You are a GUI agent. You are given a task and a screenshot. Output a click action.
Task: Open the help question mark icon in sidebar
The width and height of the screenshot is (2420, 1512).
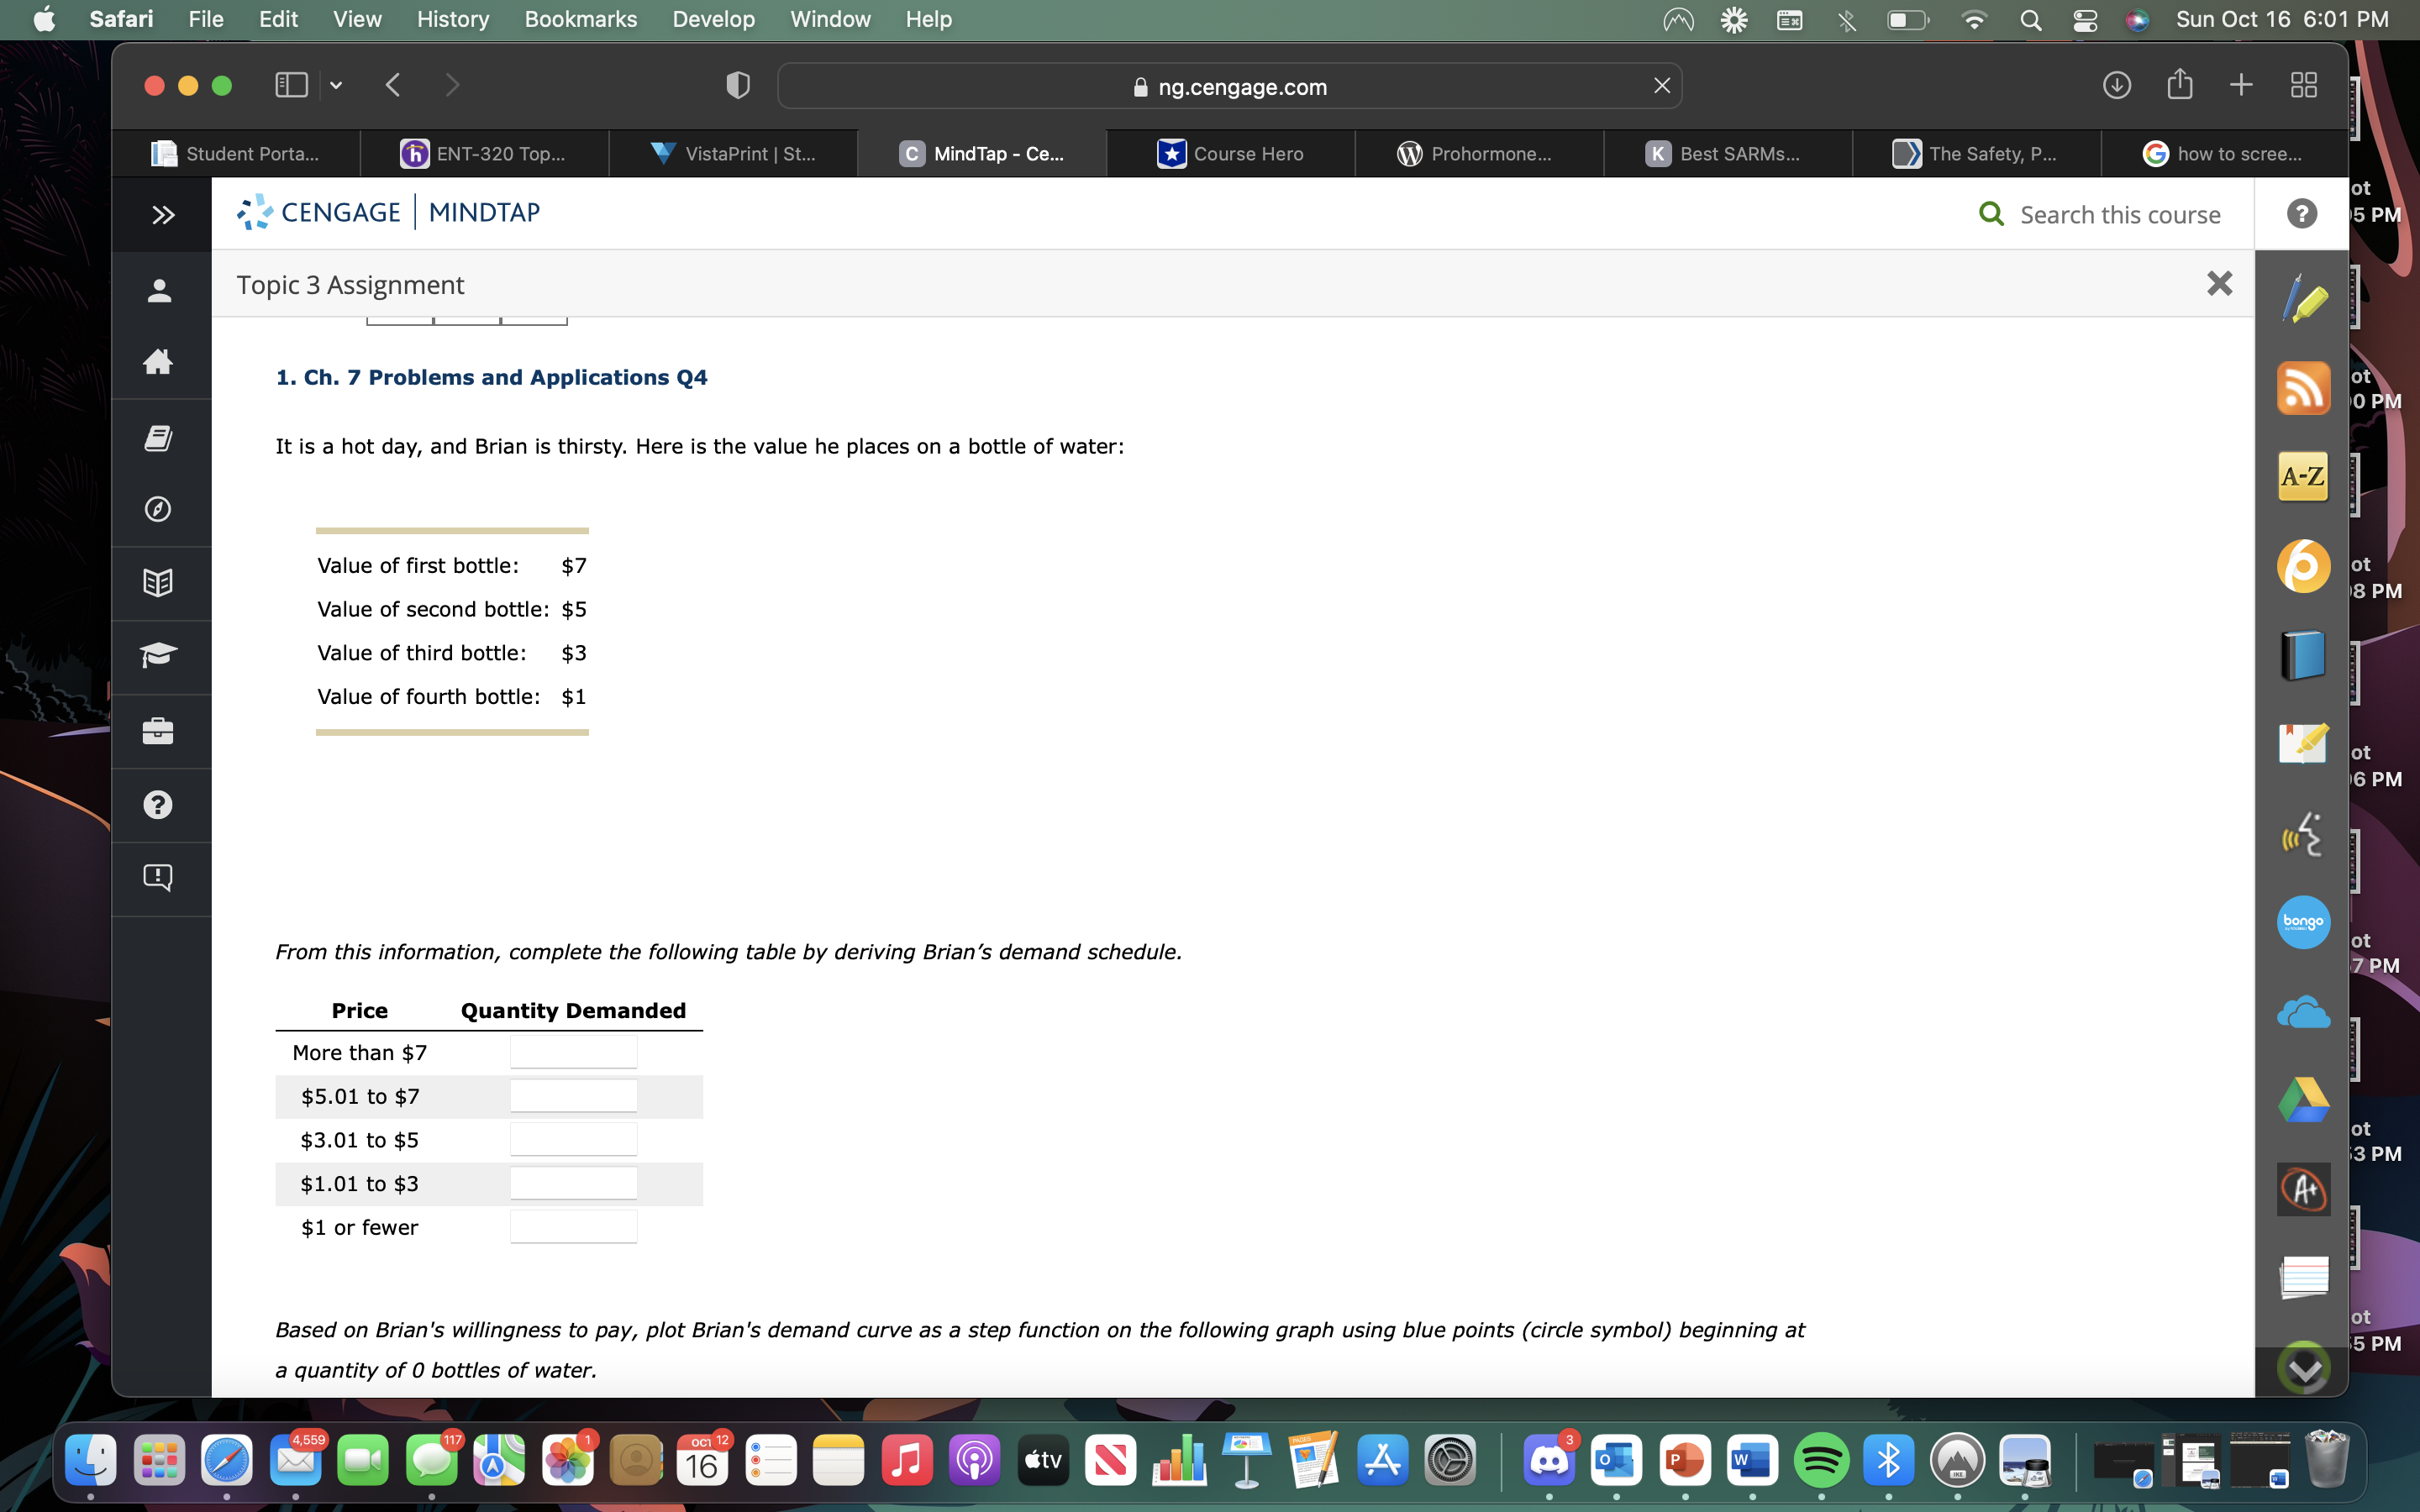(x=160, y=805)
